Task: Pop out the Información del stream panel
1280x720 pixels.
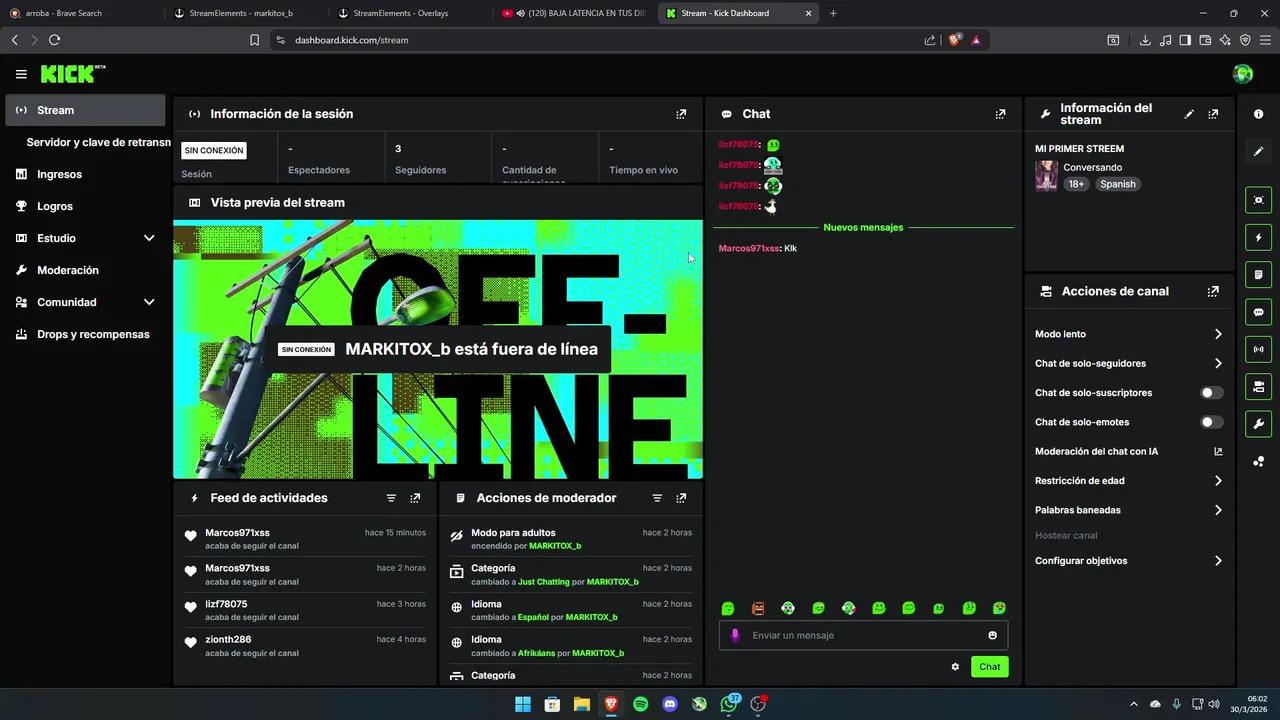Action: tap(1213, 114)
